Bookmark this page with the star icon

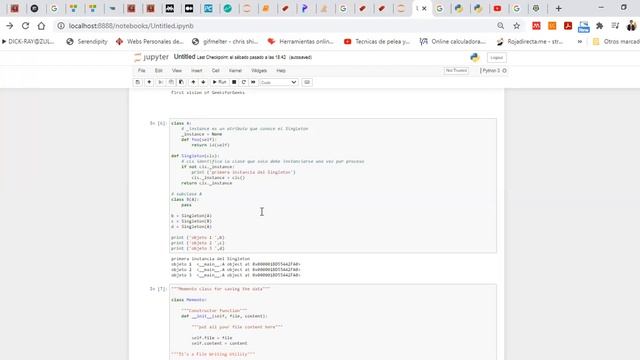pyautogui.click(x=516, y=26)
